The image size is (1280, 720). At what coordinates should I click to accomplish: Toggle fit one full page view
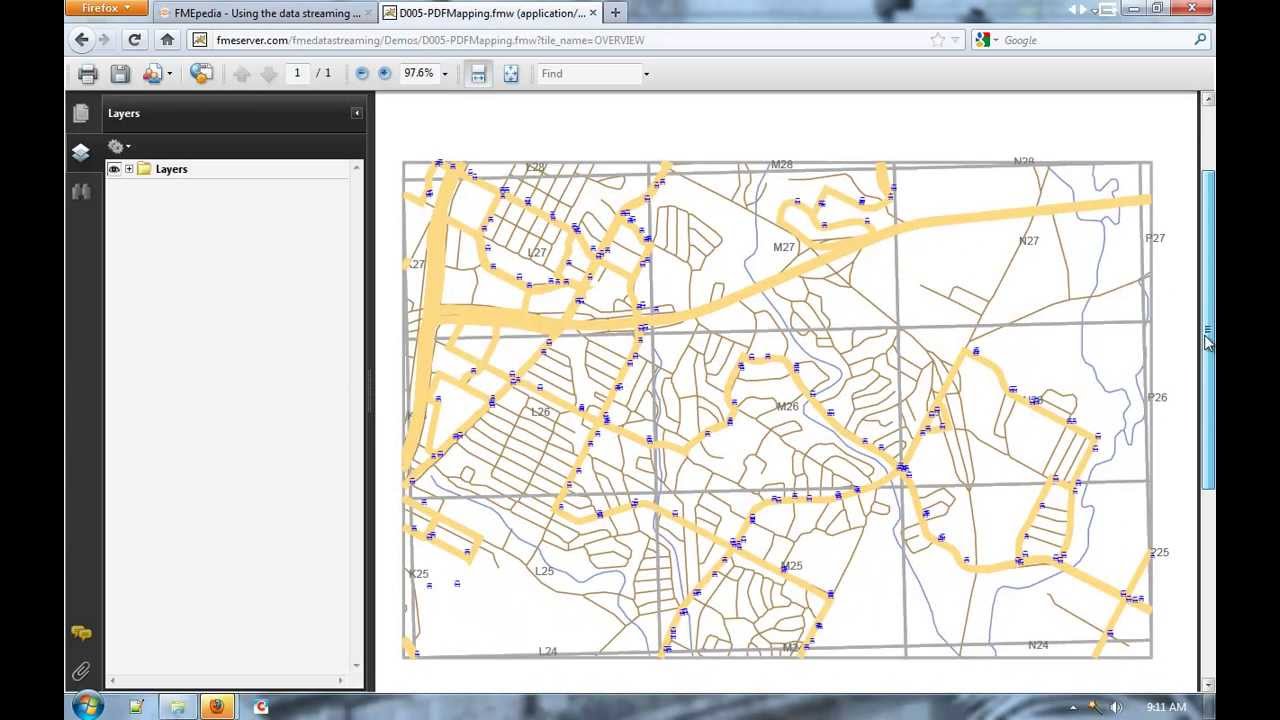(511, 74)
